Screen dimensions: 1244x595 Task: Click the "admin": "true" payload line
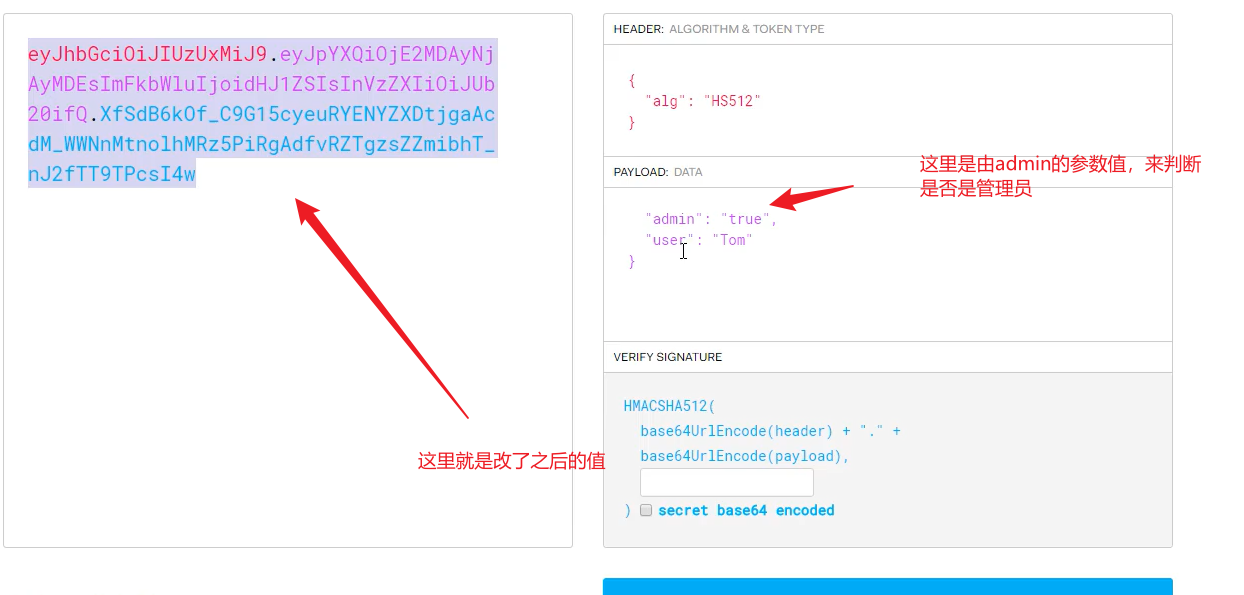tap(711, 219)
